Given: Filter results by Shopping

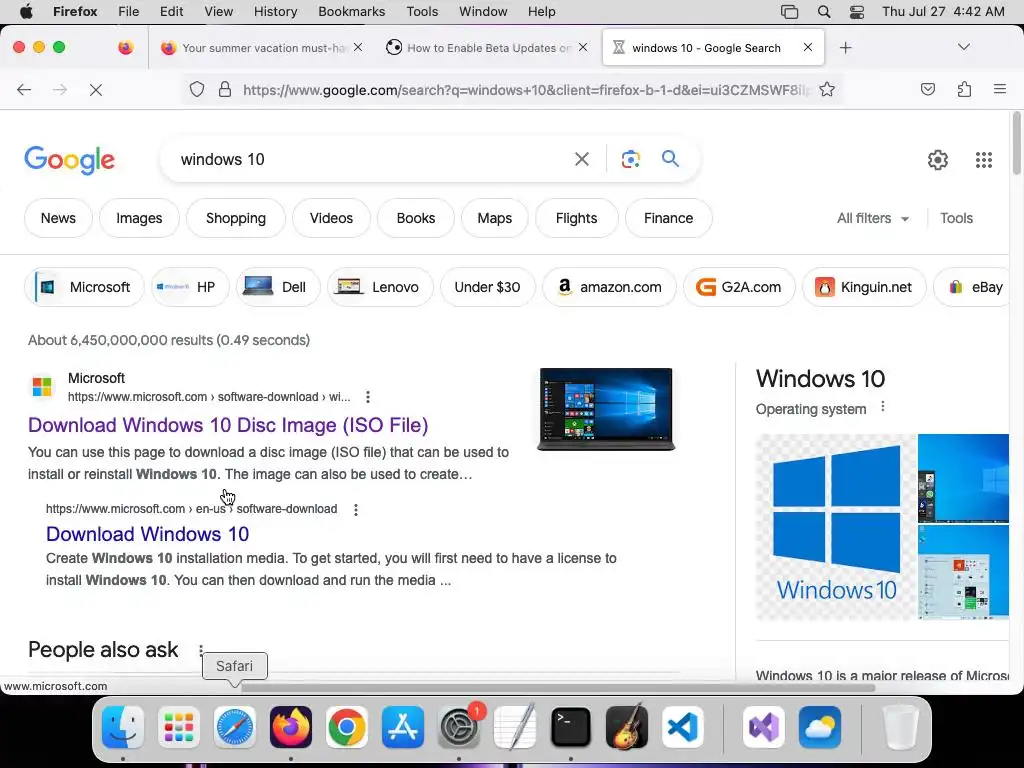Looking at the screenshot, I should [x=236, y=218].
